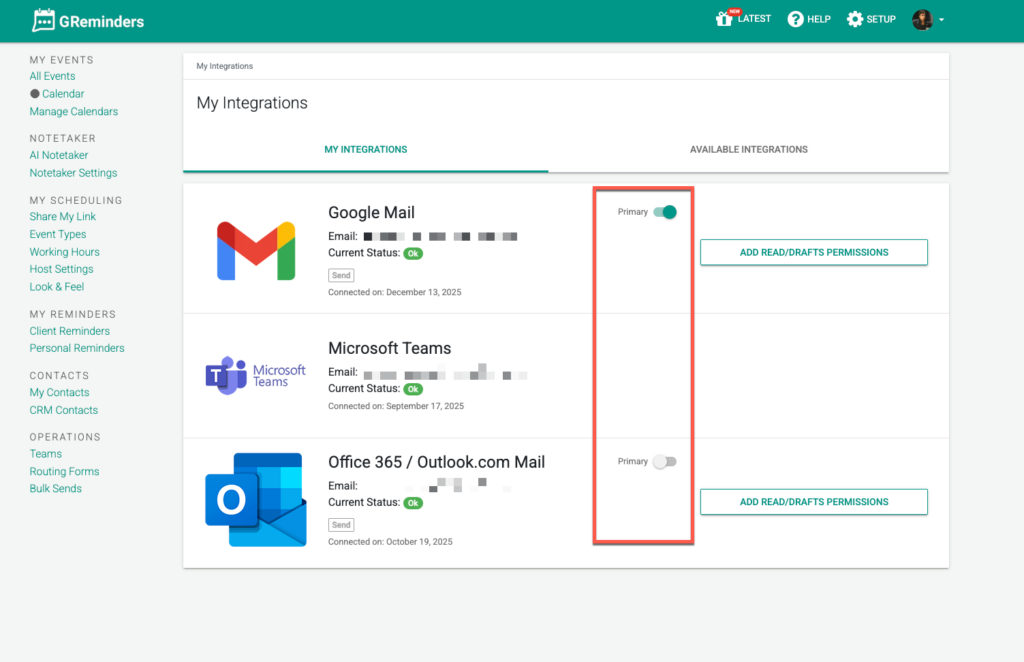Add read/drafts permissions for Google Mail
This screenshot has height=662, width=1024.
pyautogui.click(x=813, y=252)
